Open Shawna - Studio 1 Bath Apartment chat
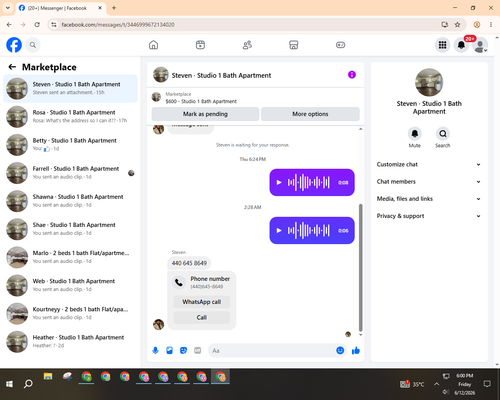500x400 pixels. tap(70, 201)
